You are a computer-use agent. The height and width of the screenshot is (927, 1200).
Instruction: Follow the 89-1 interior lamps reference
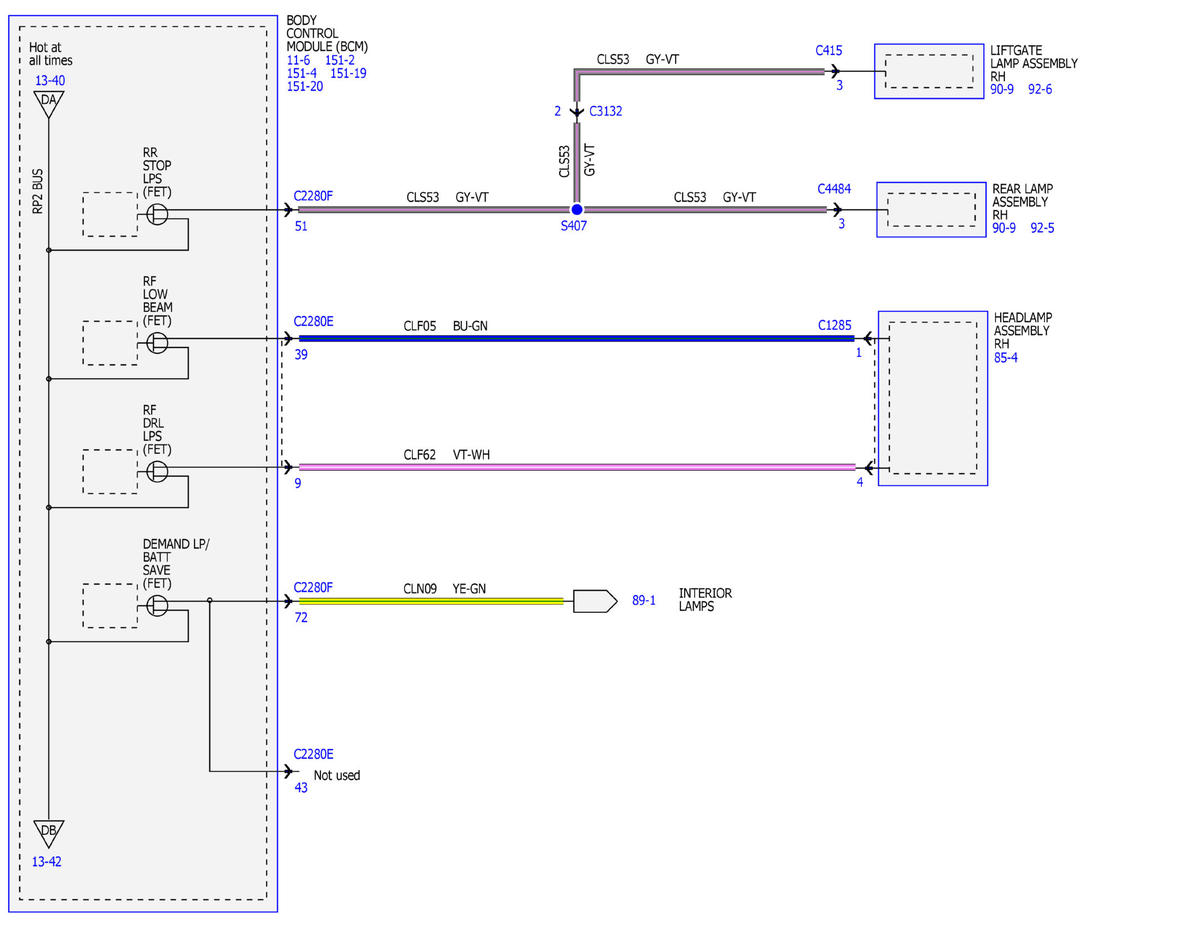(644, 601)
